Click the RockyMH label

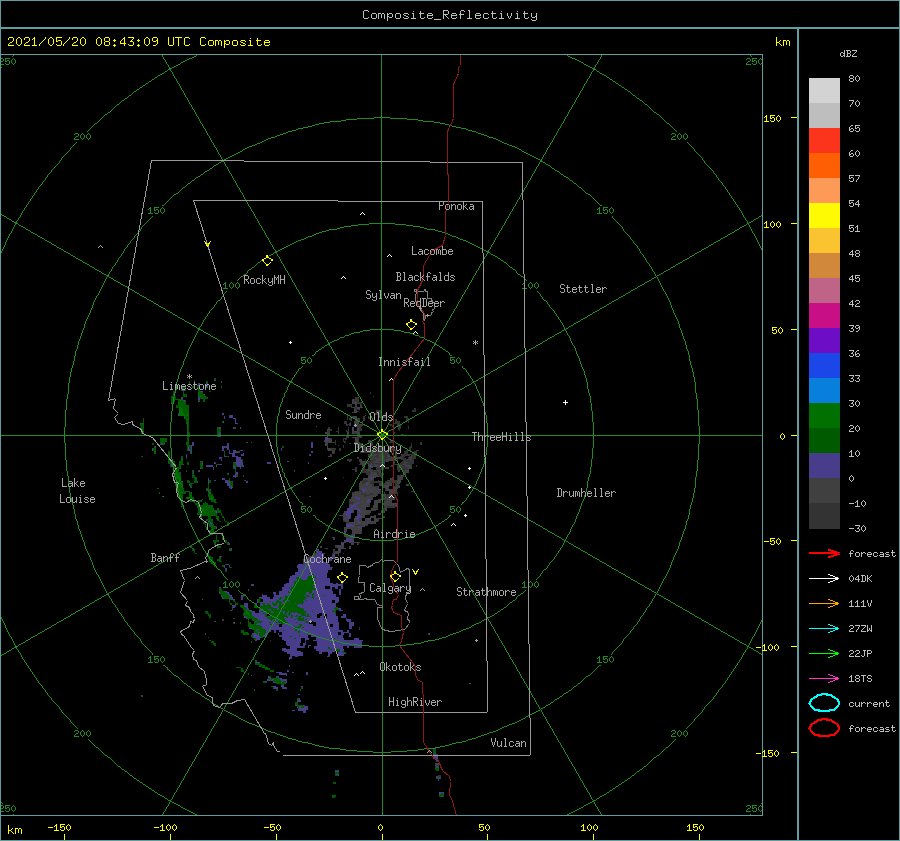point(264,280)
